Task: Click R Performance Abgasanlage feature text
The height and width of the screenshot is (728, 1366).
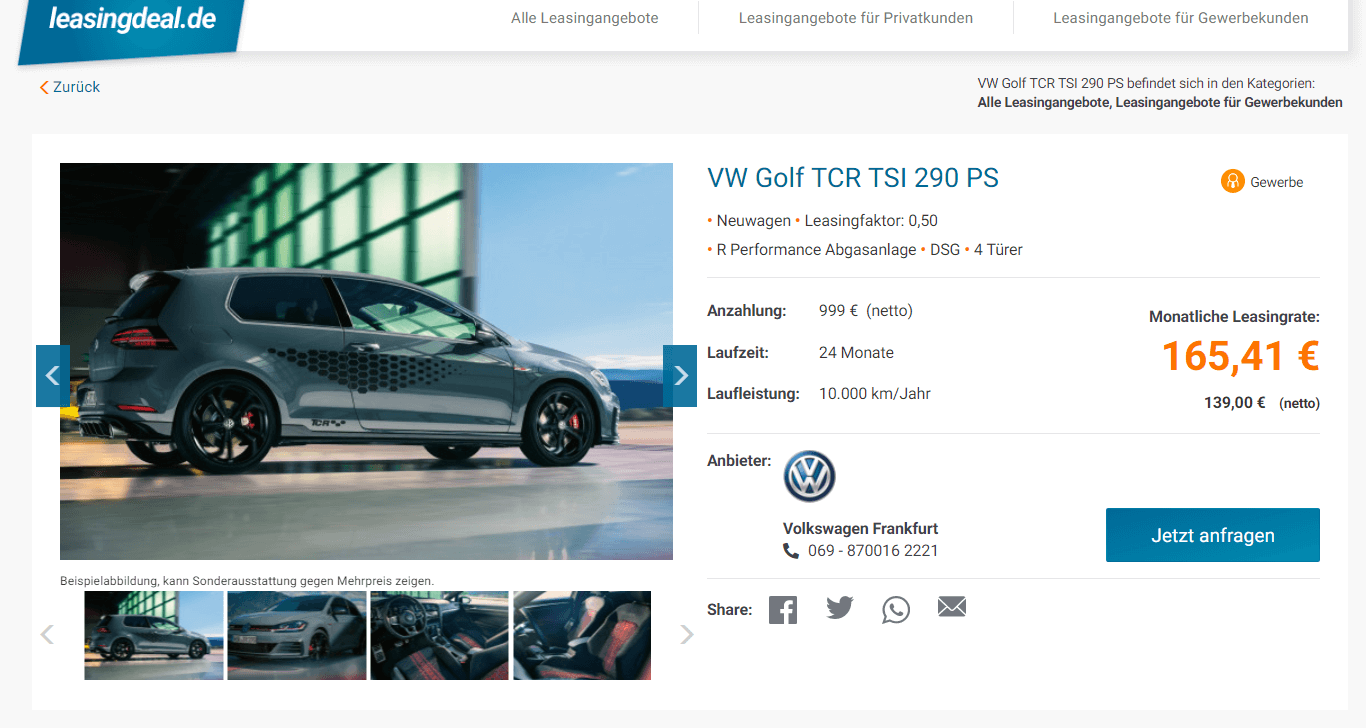Action: point(816,250)
